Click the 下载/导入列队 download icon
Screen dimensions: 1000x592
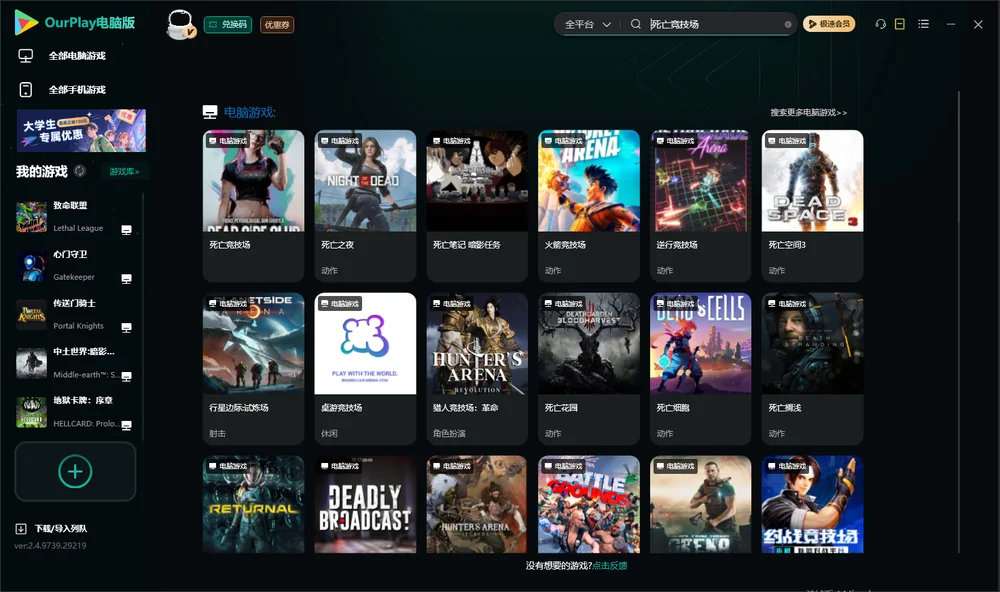[x=21, y=528]
